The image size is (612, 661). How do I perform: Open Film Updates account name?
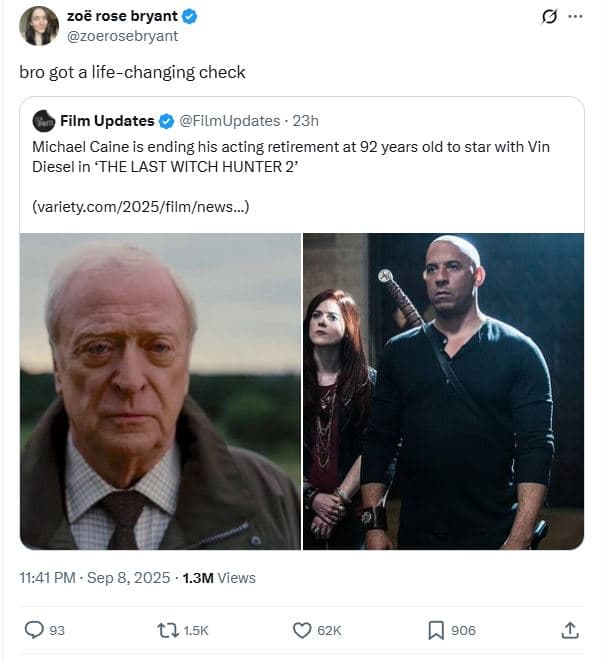click(x=107, y=121)
